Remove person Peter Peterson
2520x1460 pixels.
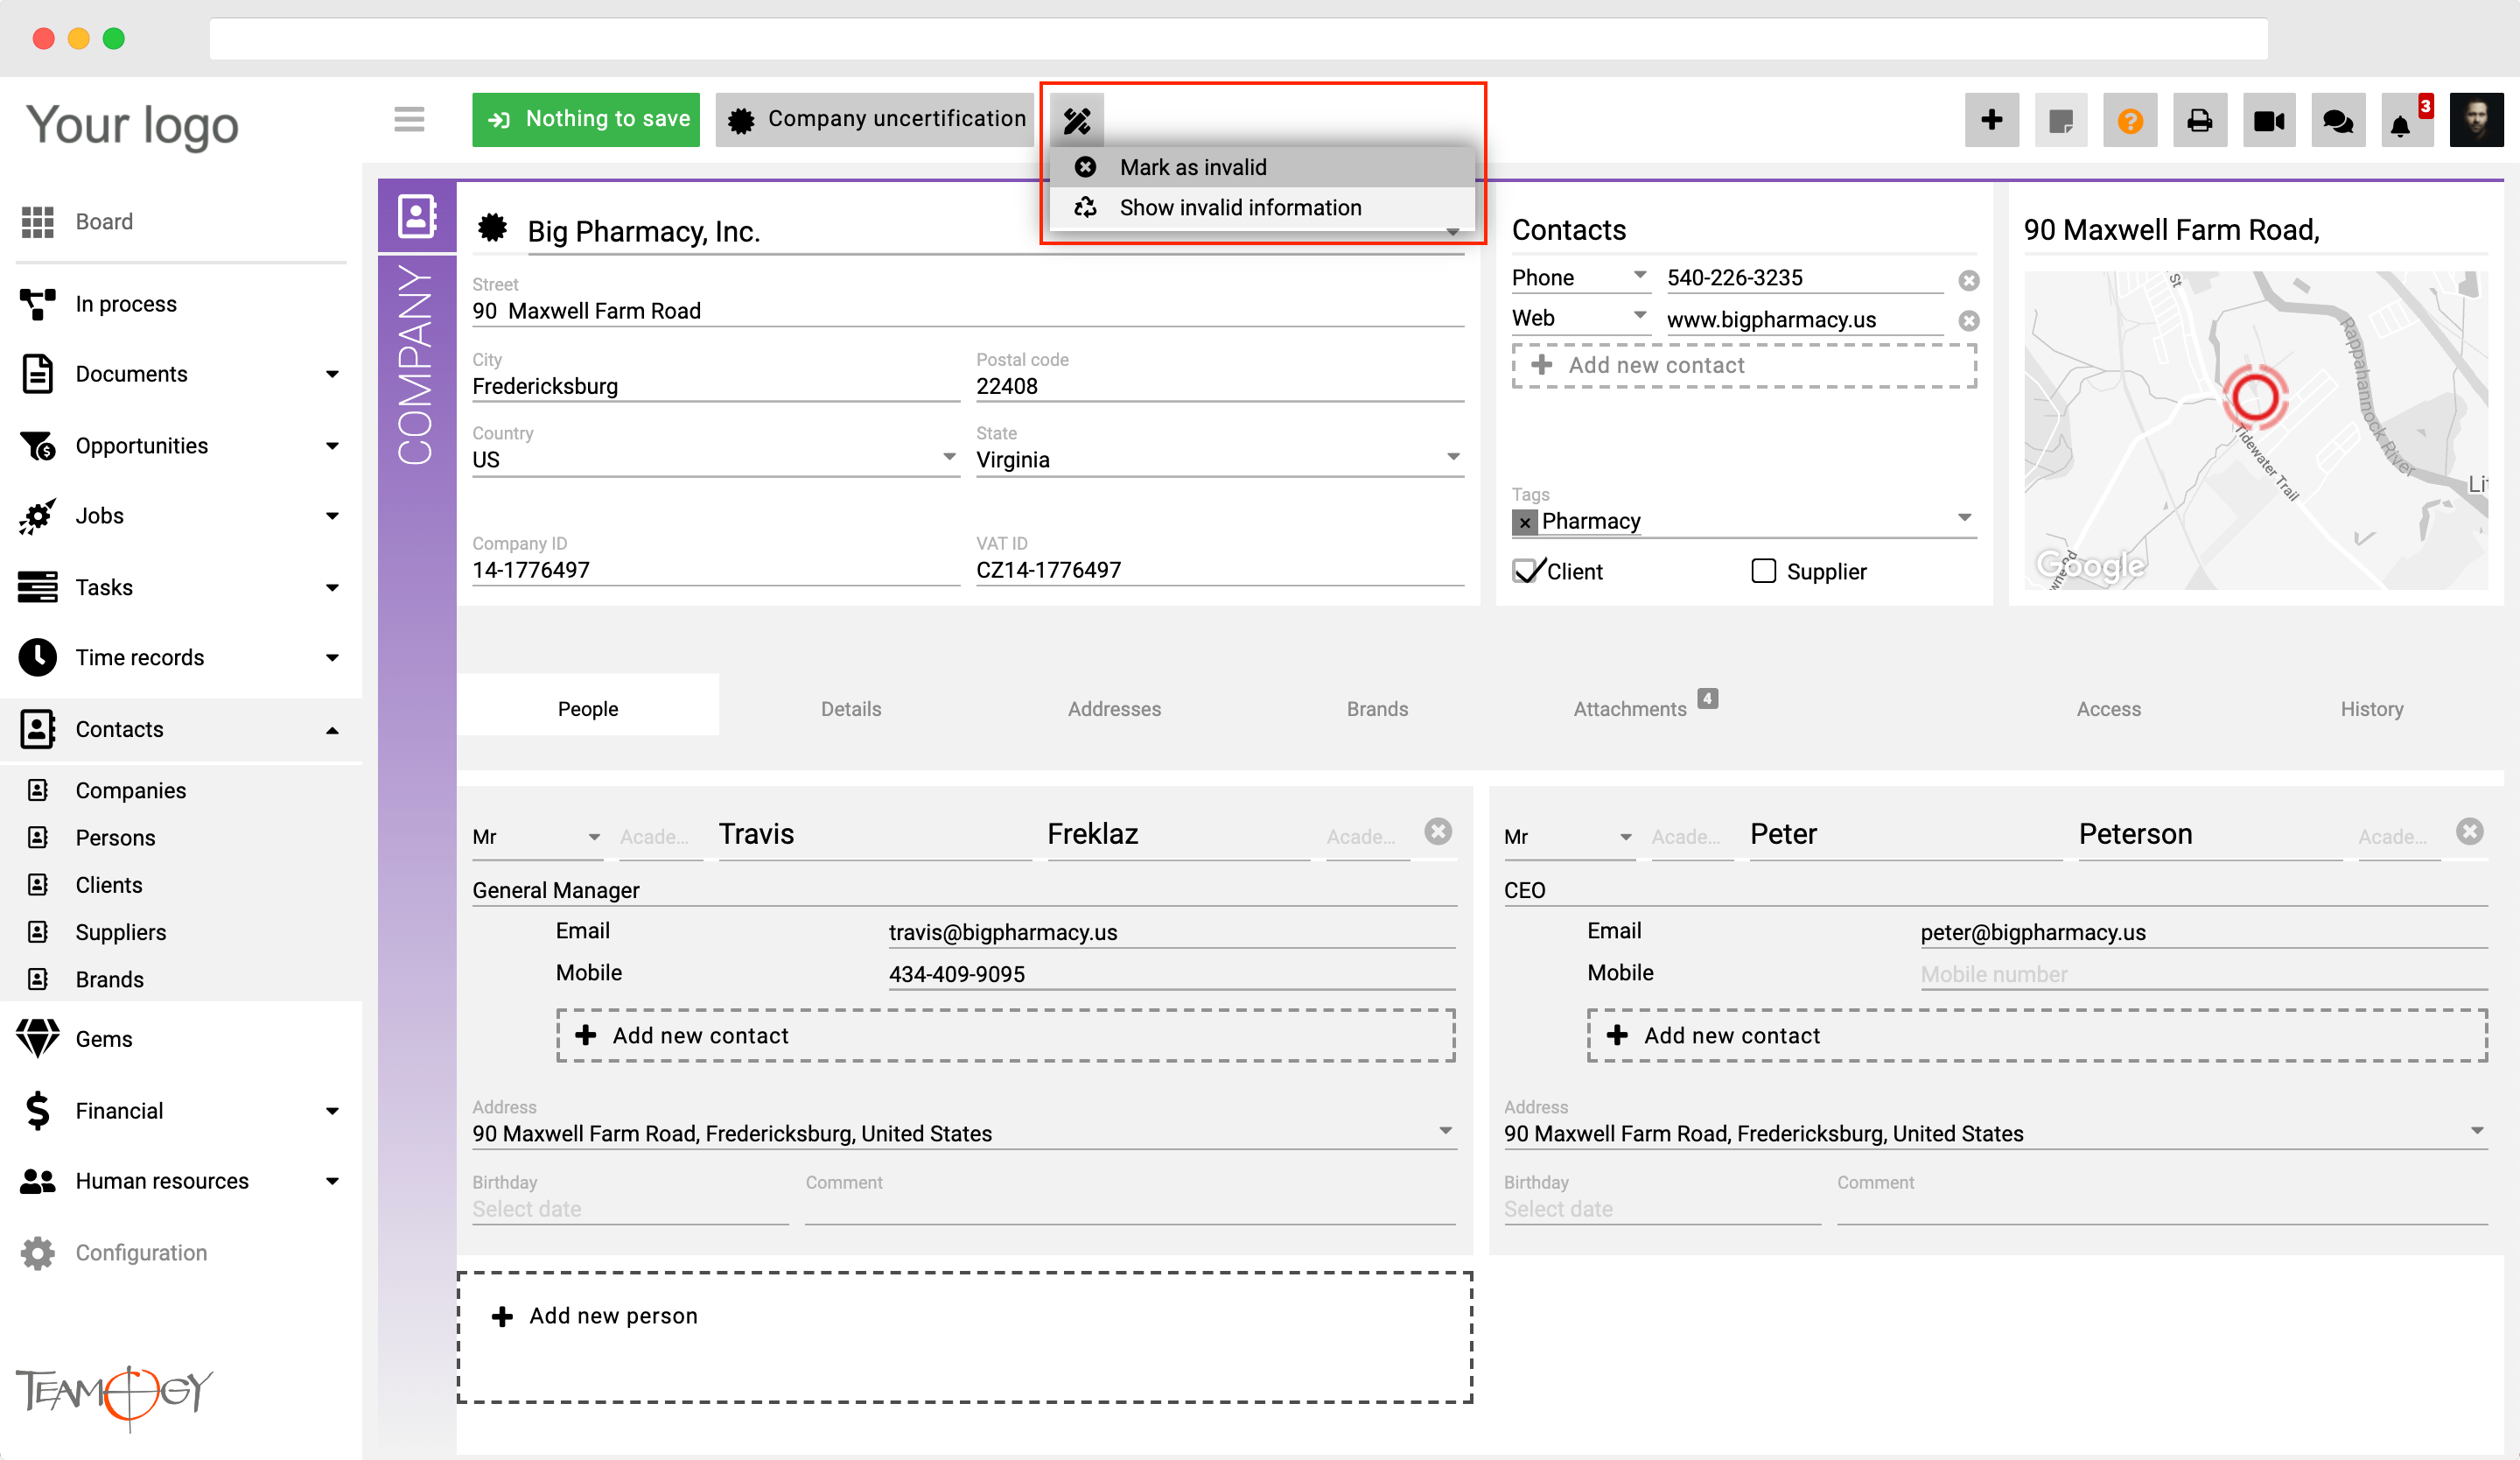click(2469, 832)
